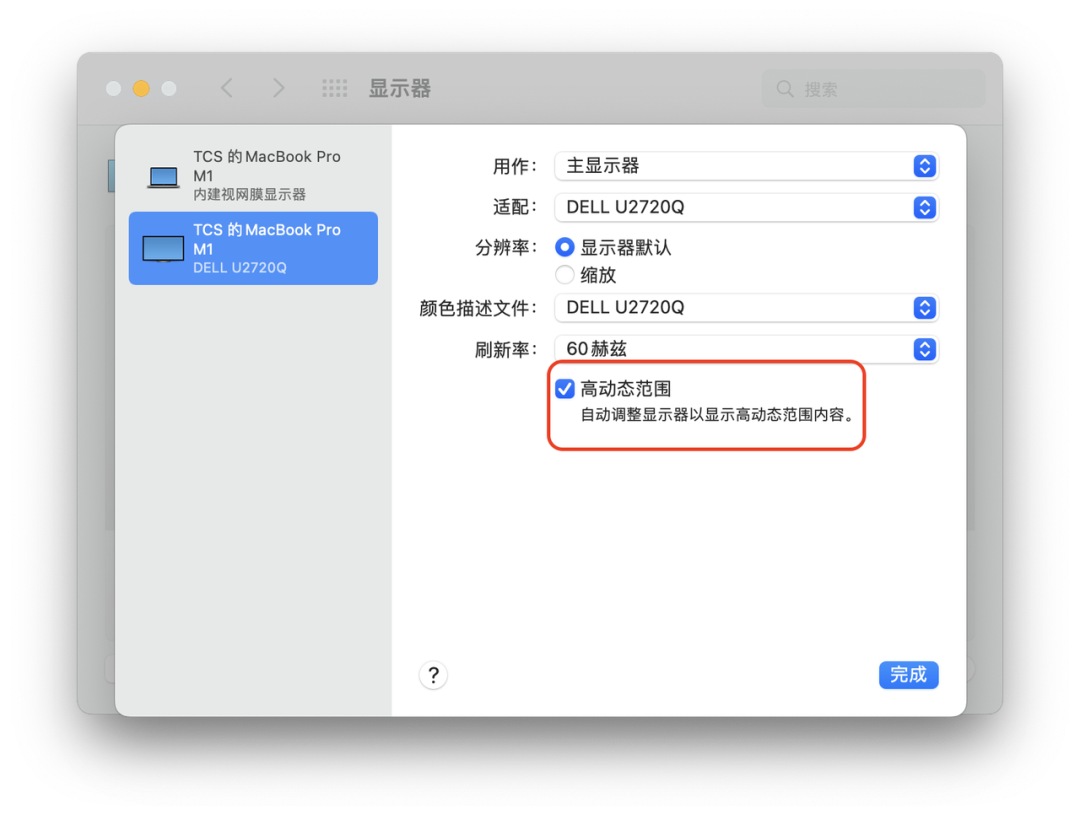Open the preference grid view icon
1080x819 pixels.
pos(334,88)
